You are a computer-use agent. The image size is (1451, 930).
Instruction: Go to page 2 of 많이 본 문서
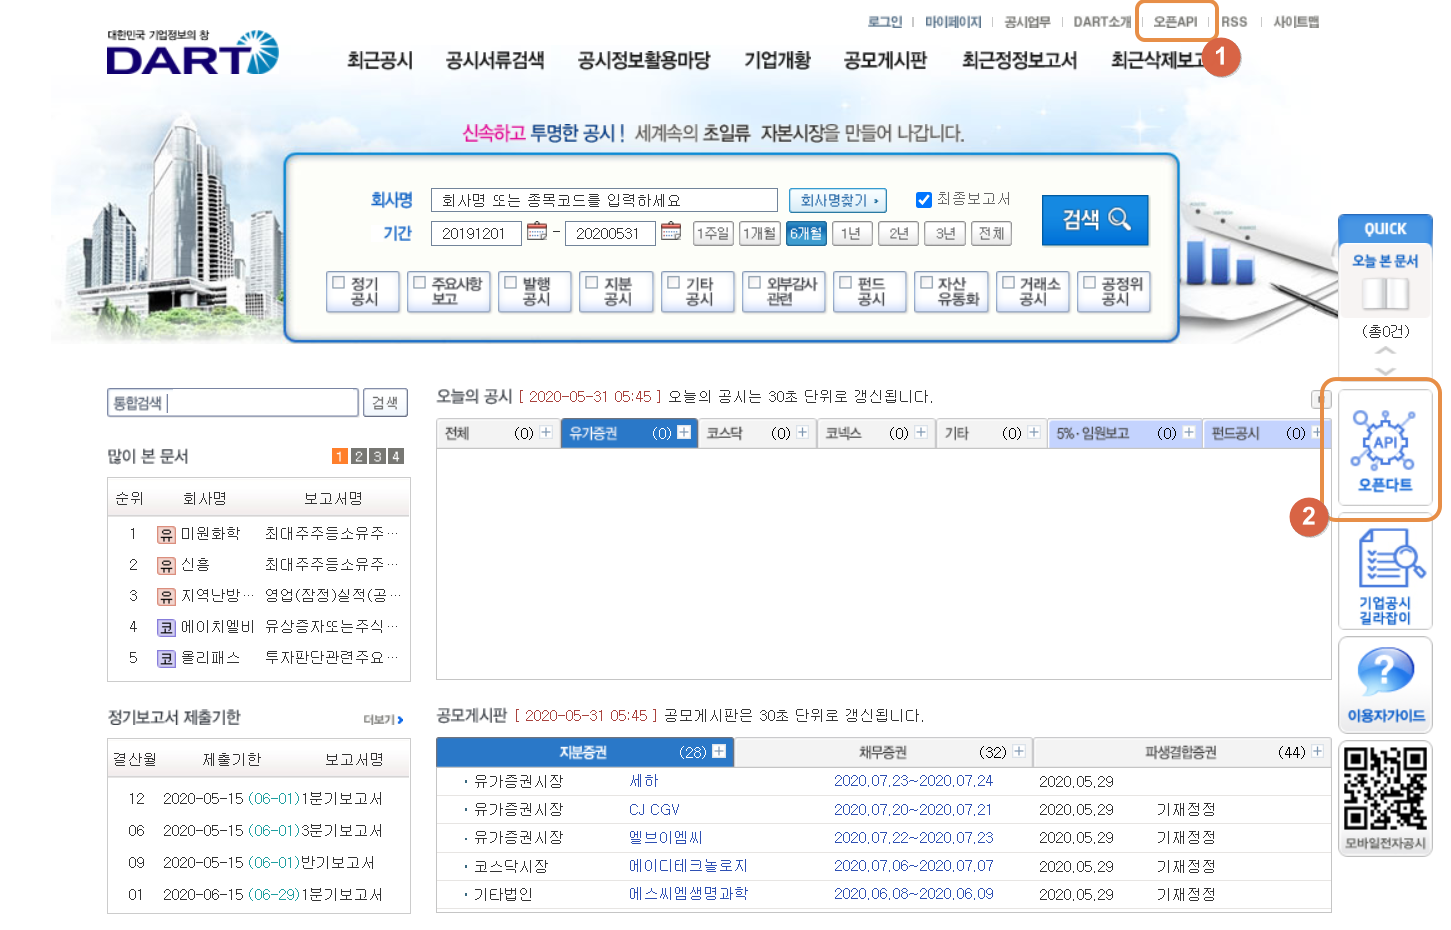coord(359,457)
